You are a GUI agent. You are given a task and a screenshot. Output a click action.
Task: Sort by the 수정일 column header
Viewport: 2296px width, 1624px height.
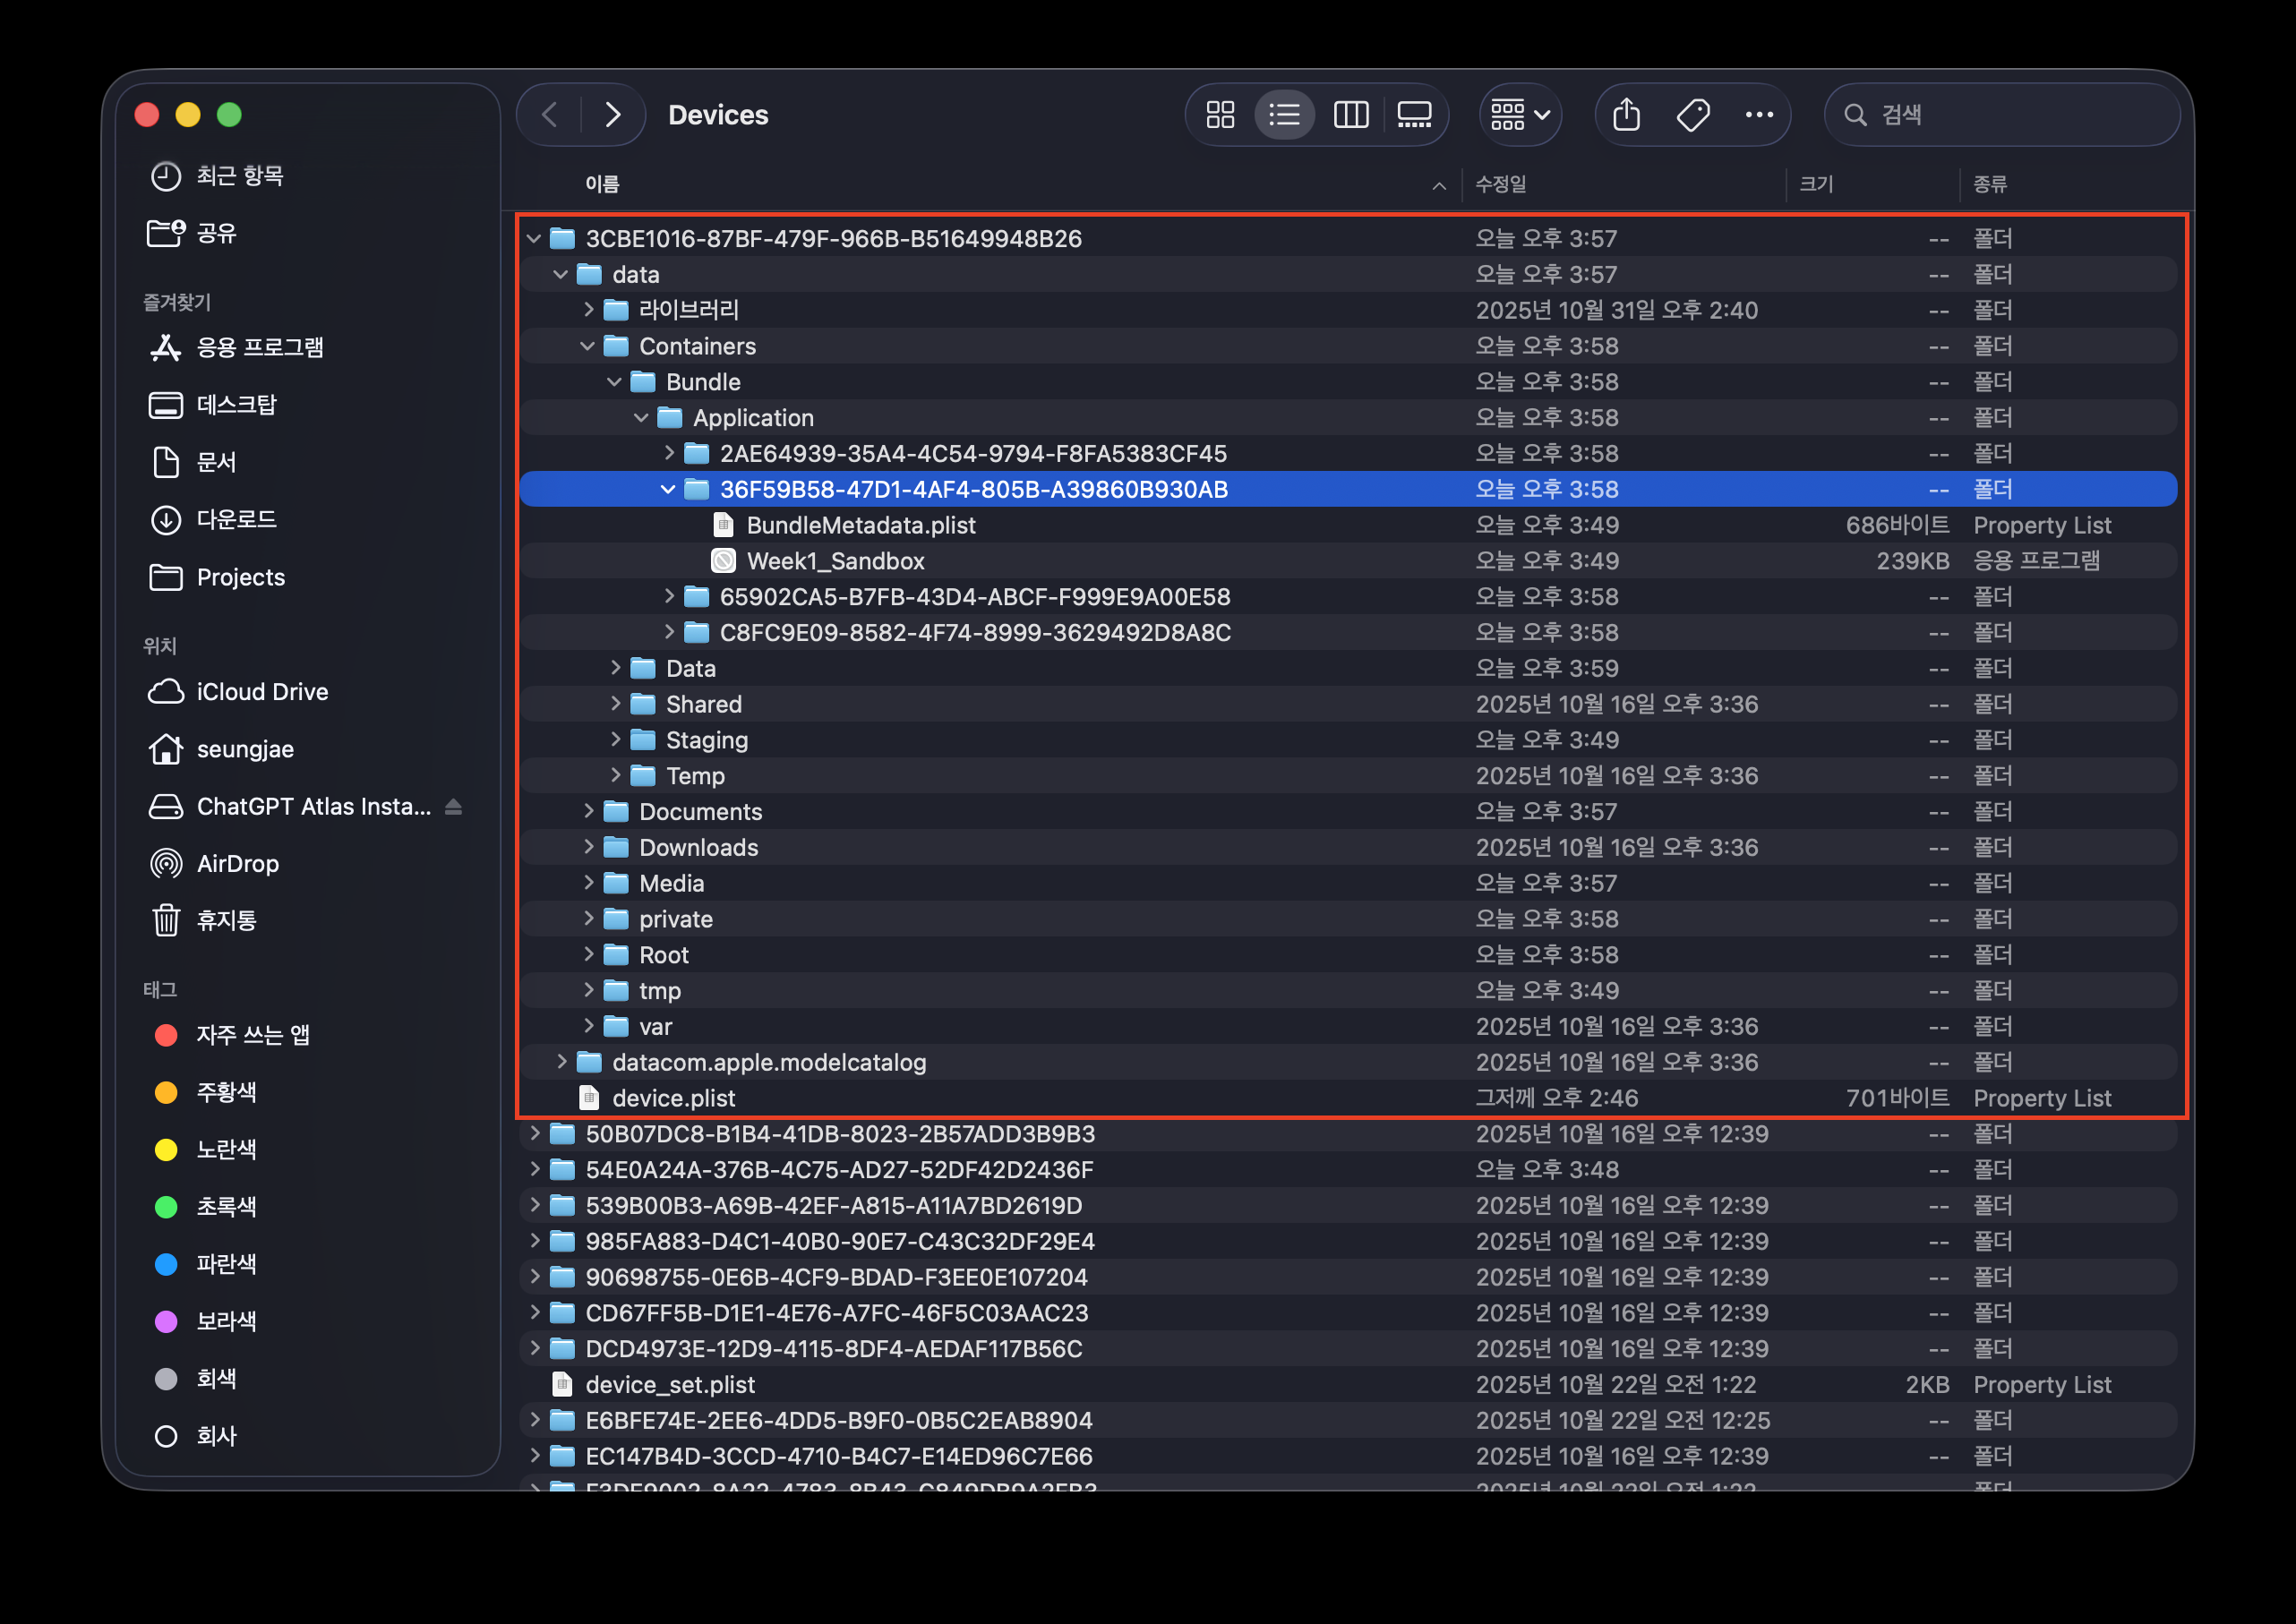coord(1501,184)
